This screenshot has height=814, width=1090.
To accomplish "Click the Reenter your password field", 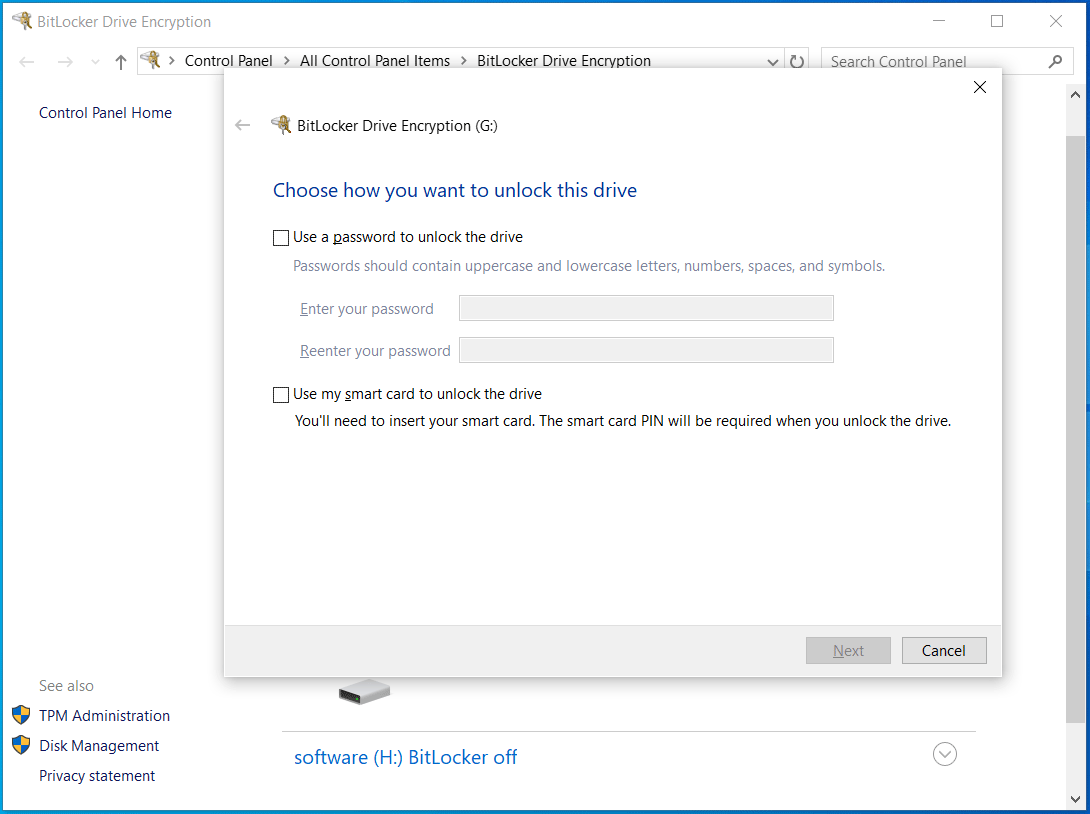I will pyautogui.click(x=646, y=350).
